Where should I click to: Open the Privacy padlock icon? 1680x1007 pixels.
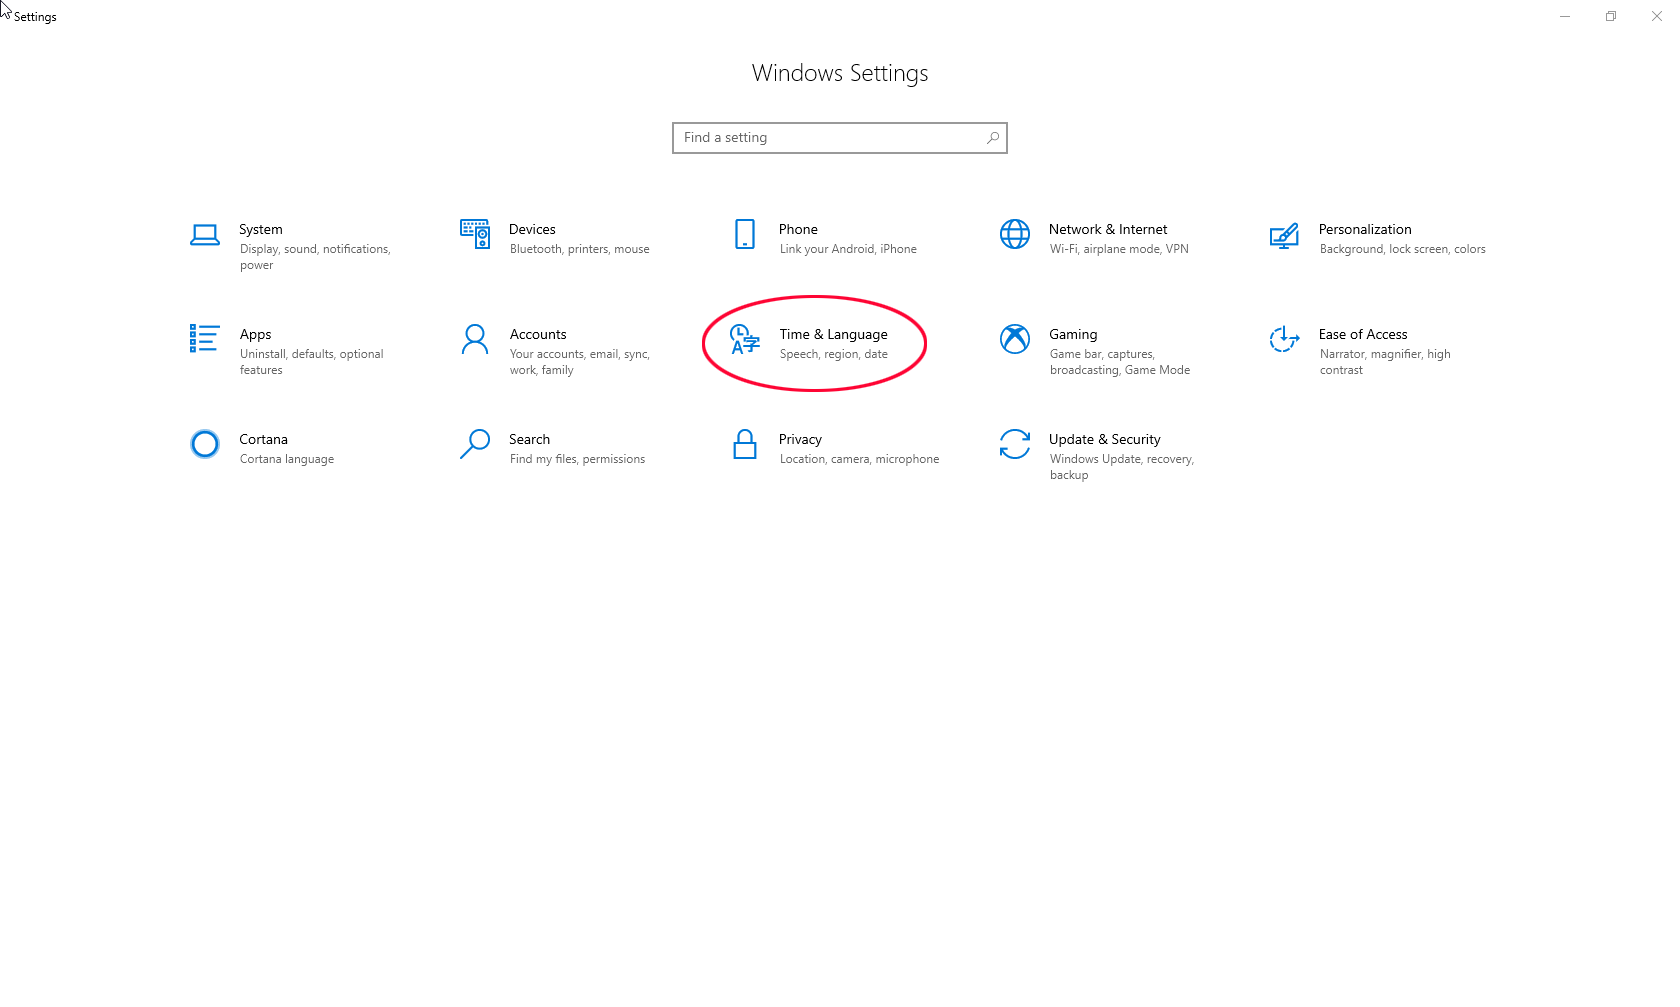[x=745, y=444]
